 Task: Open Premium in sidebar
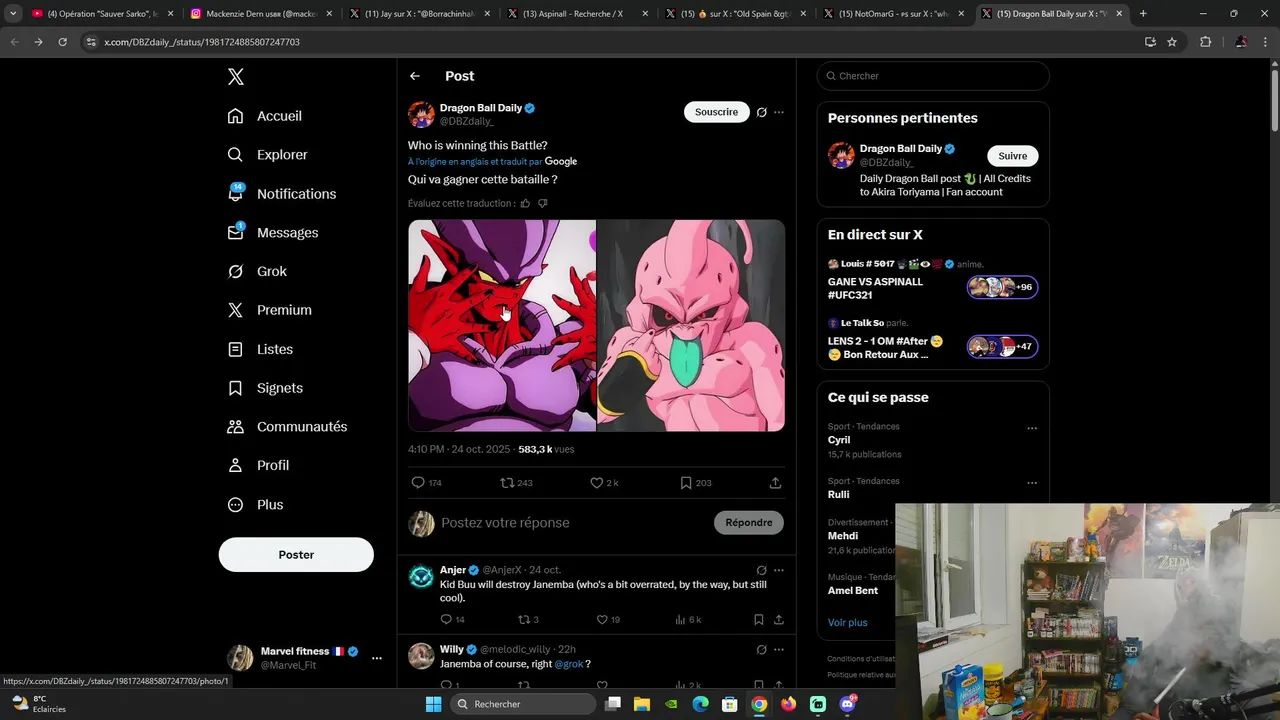coord(269,310)
